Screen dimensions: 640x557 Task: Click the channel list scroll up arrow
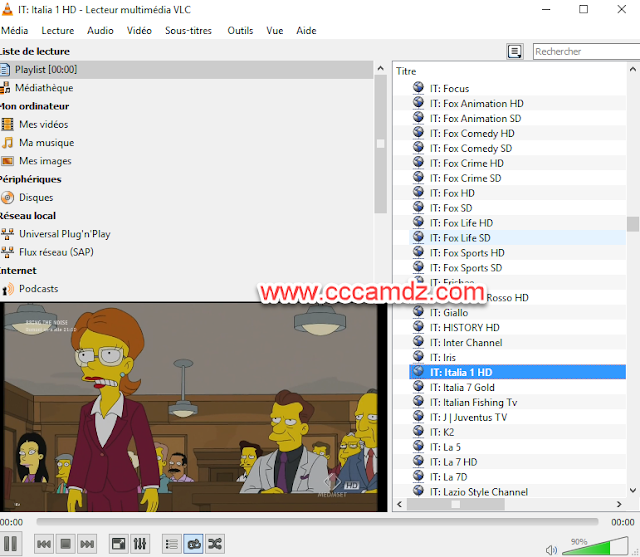tap(633, 69)
